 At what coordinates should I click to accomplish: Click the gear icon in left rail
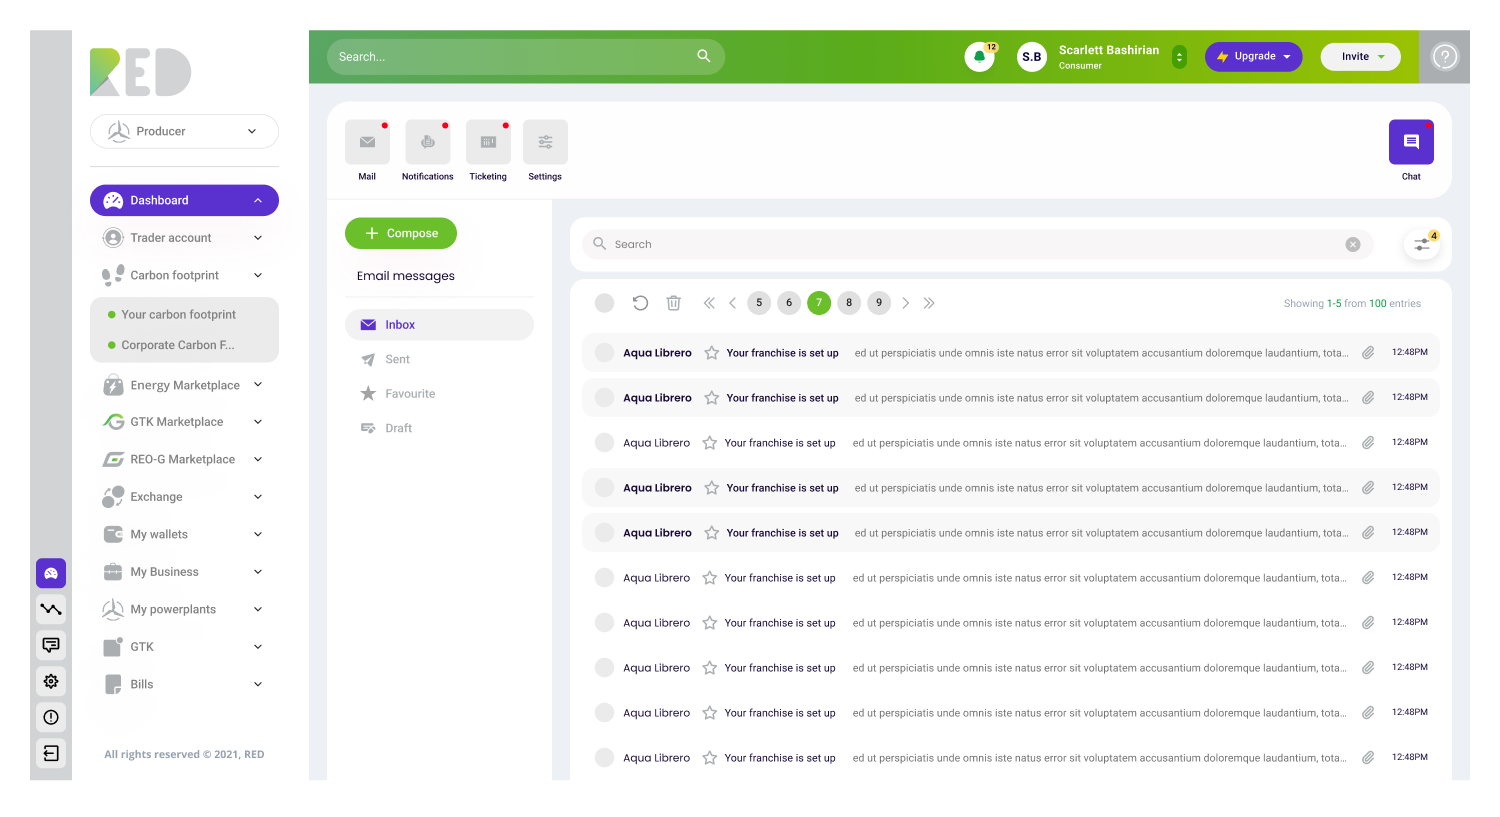(x=51, y=681)
